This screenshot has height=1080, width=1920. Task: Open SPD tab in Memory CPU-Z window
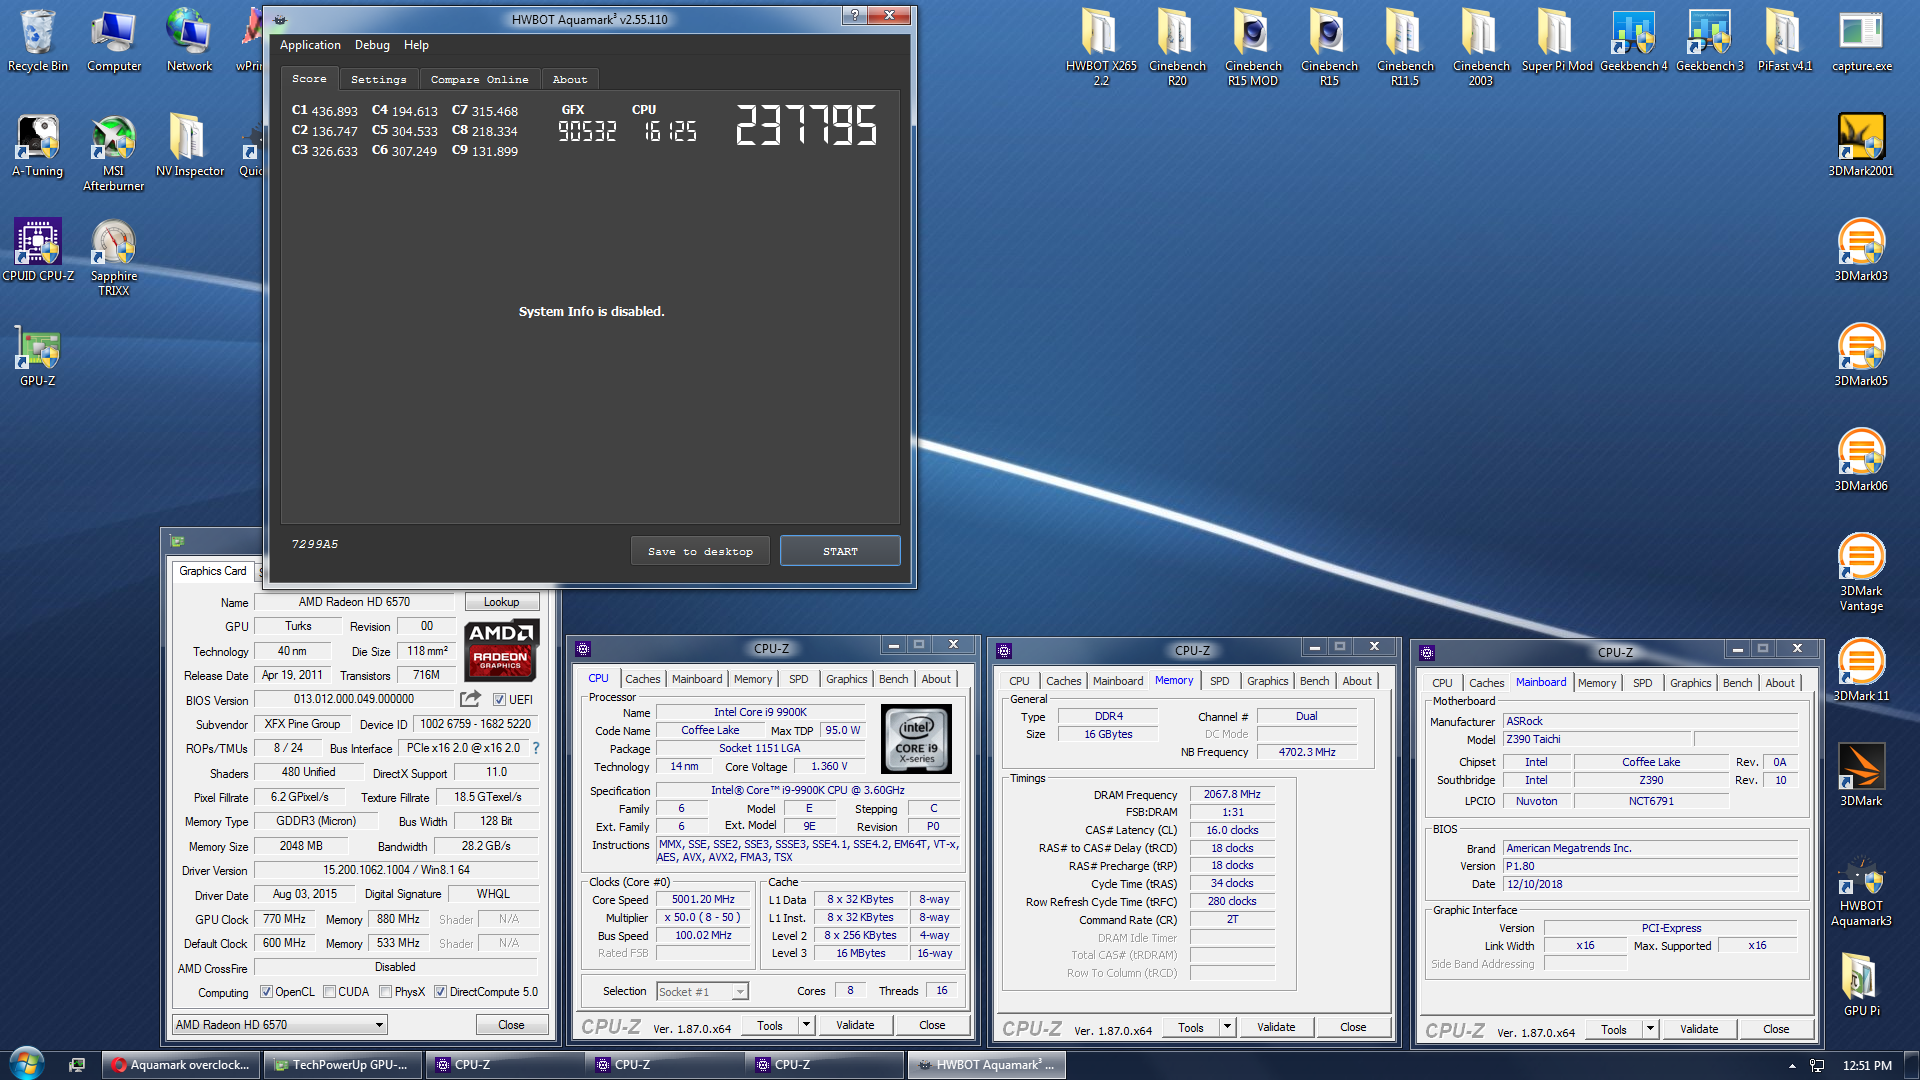tap(1219, 681)
